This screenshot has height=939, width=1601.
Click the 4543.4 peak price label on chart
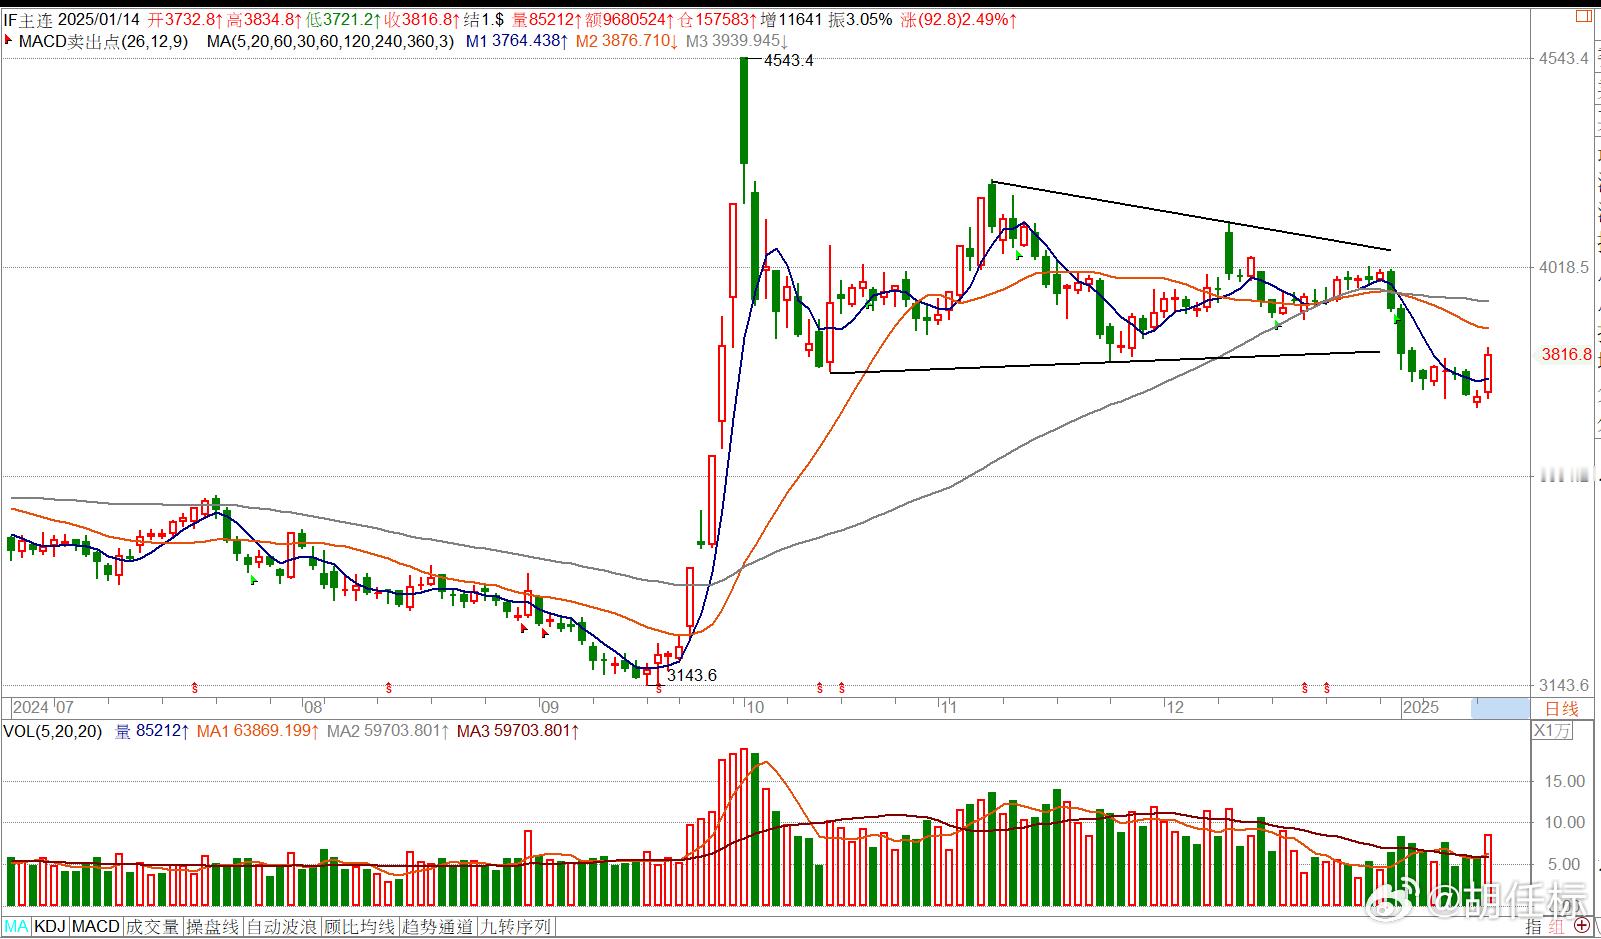pos(788,60)
